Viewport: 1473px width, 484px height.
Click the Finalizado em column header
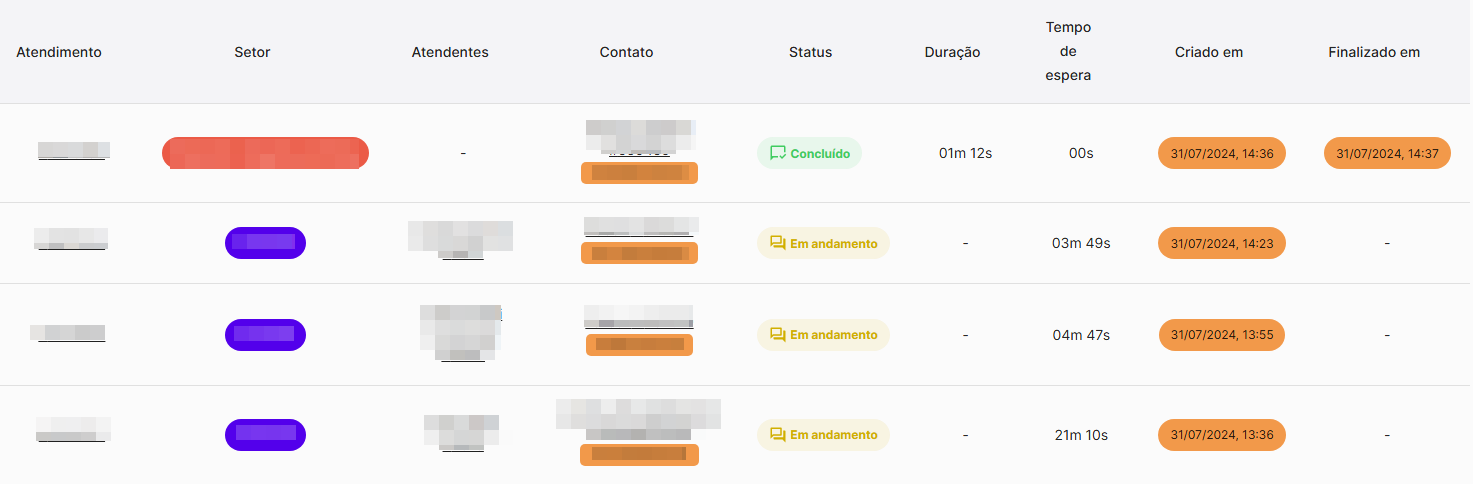click(x=1374, y=52)
